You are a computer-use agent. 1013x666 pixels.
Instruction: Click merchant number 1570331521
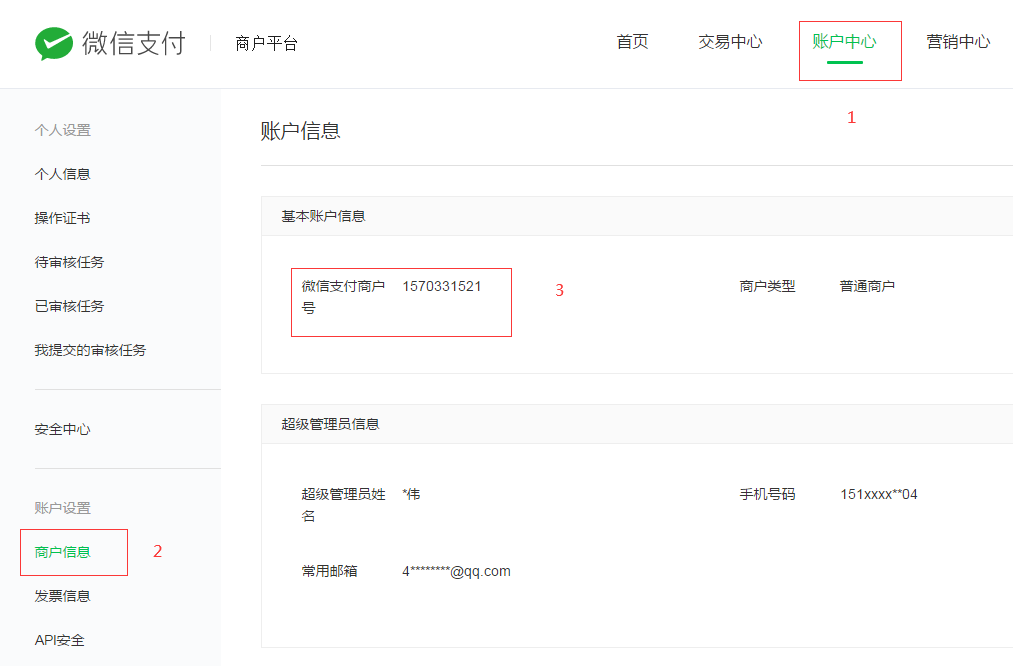442,286
